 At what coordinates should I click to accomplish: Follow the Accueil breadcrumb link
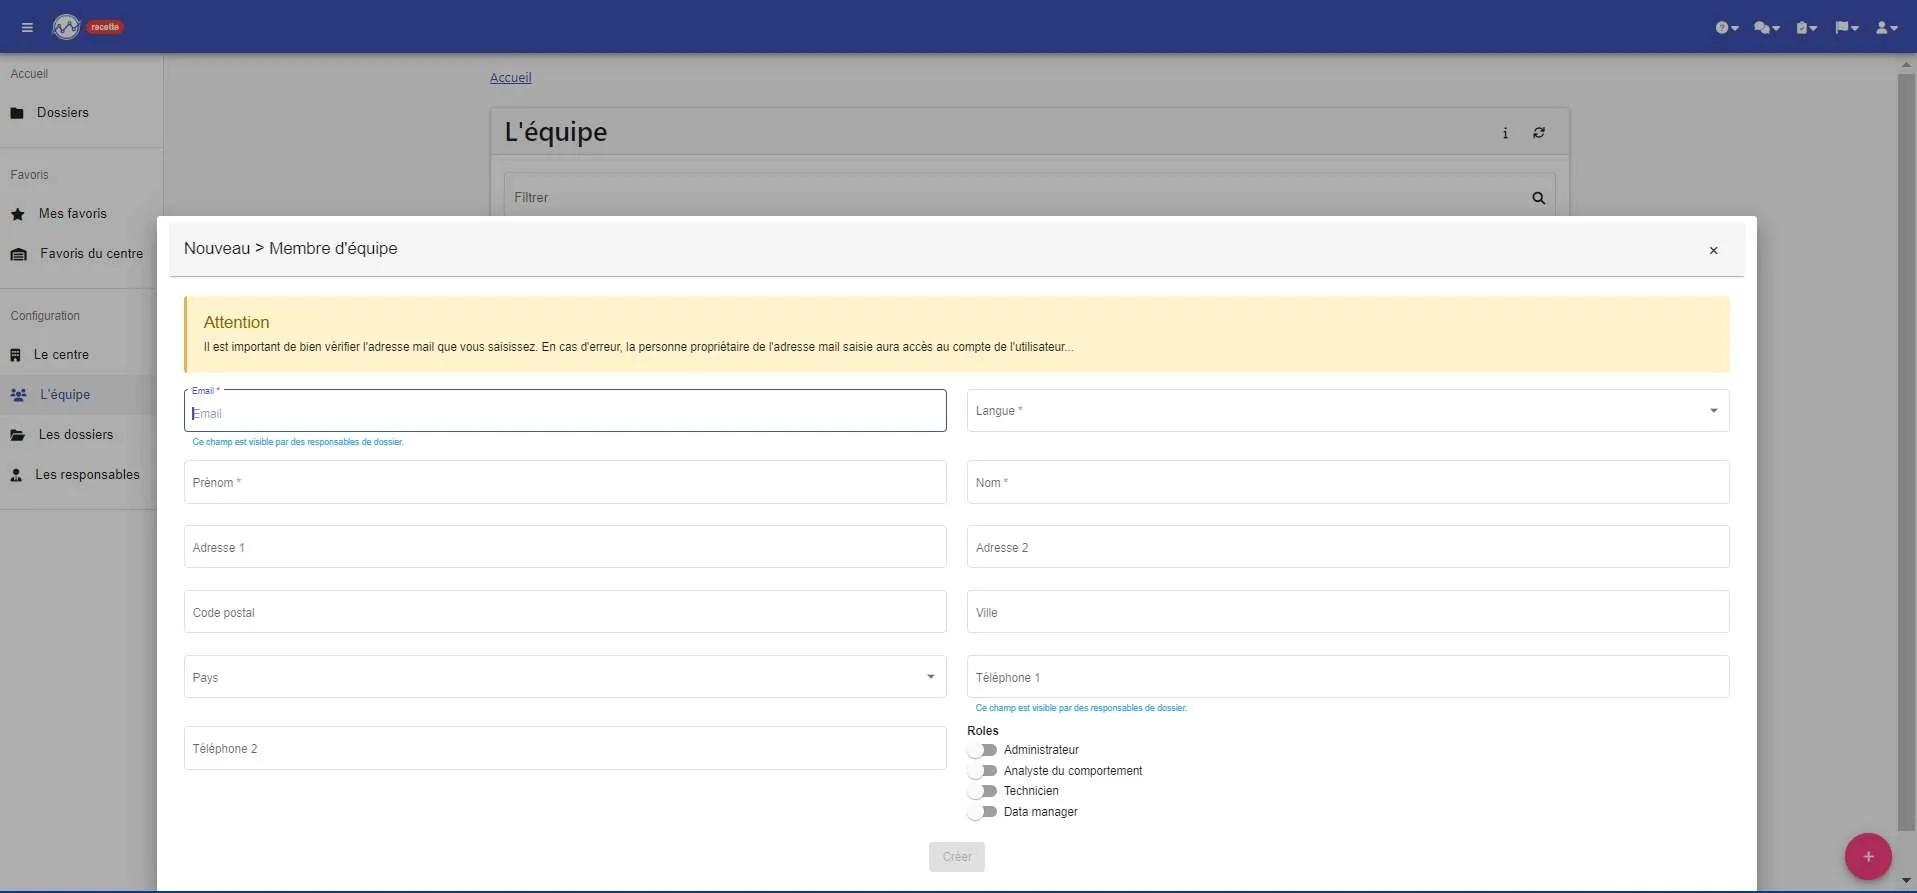point(510,78)
